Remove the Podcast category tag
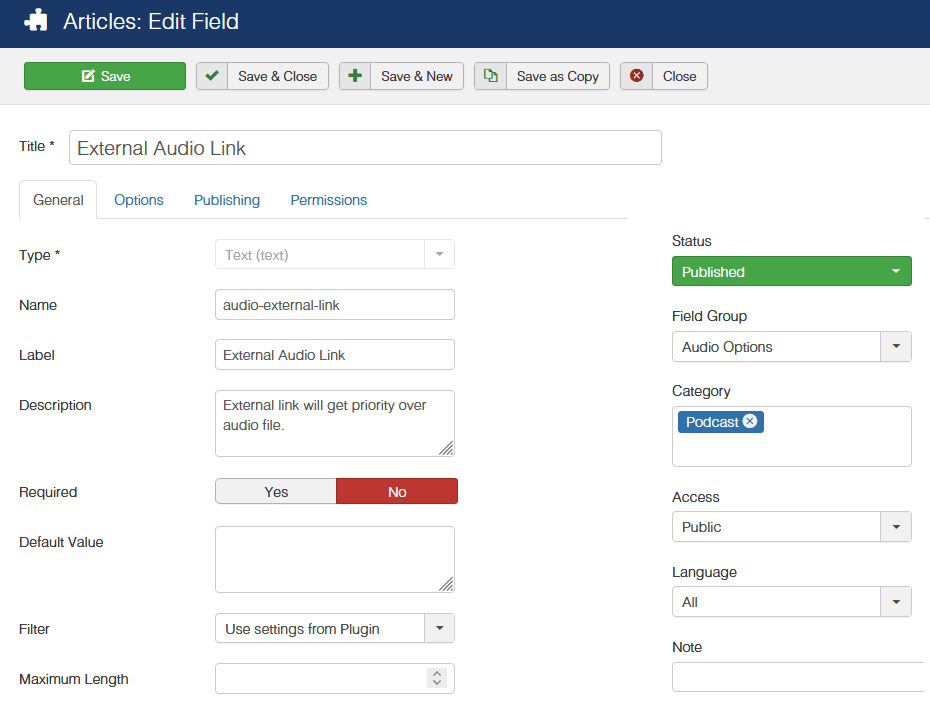The height and width of the screenshot is (703, 930). click(x=750, y=422)
